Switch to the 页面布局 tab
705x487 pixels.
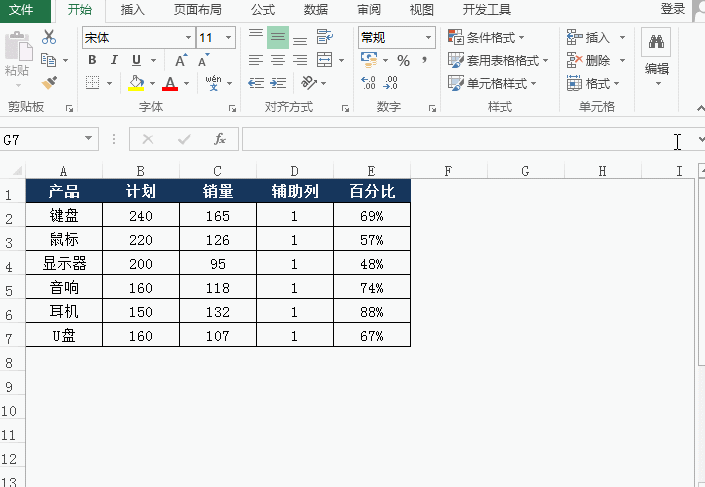(197, 9)
